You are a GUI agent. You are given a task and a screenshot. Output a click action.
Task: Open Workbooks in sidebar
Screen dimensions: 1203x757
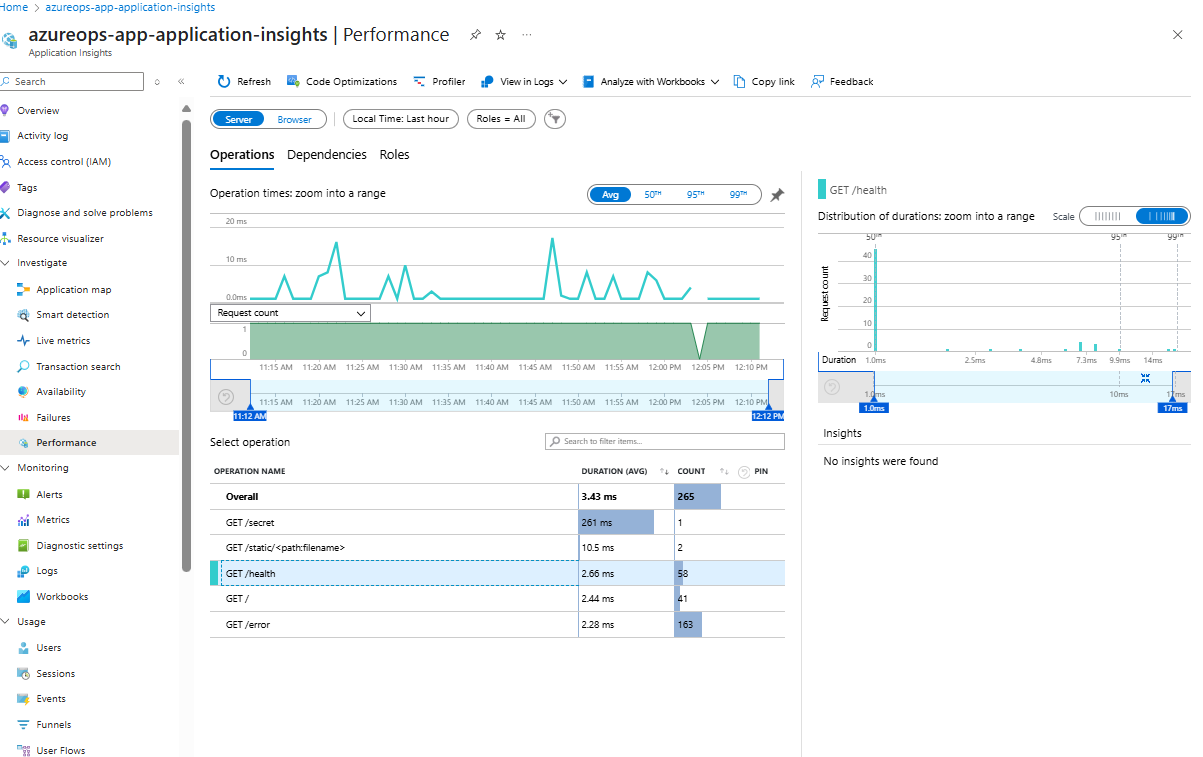pyautogui.click(x=62, y=596)
